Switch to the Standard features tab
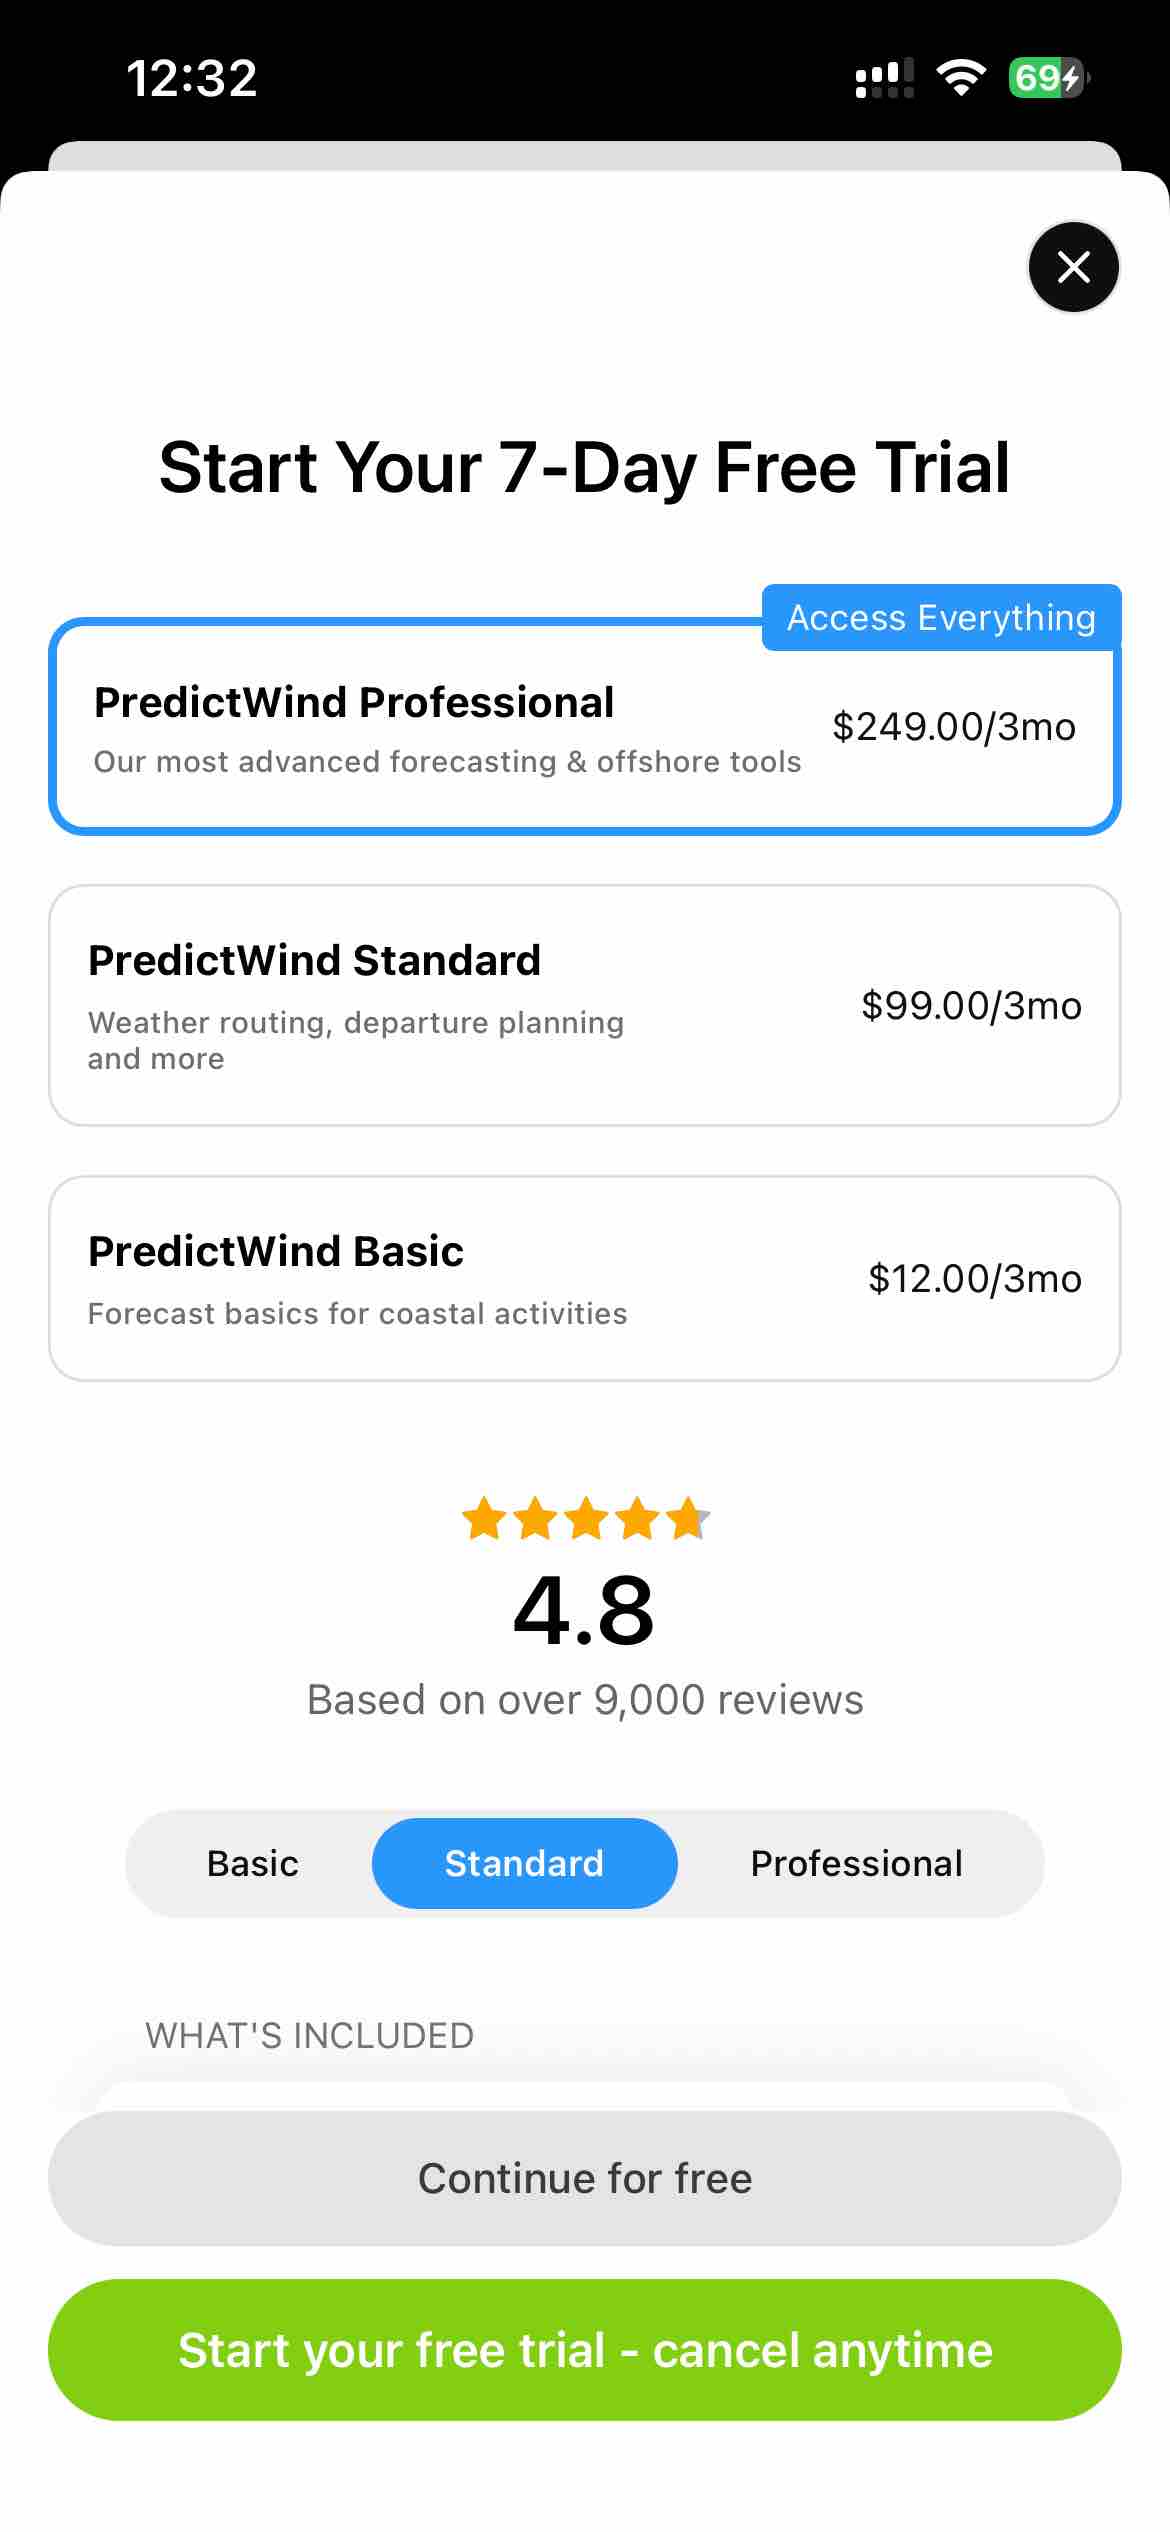Screen dimensions: 1170x2532 pos(524,1863)
